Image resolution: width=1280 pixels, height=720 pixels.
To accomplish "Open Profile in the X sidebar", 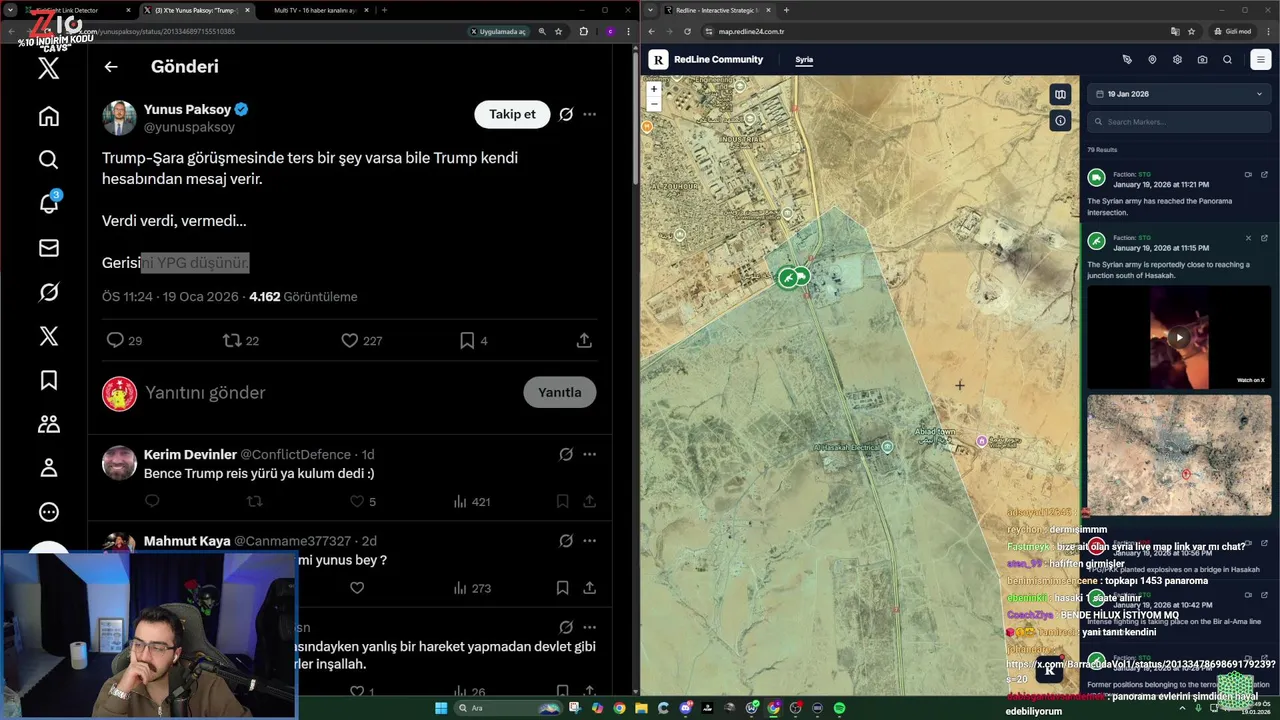I will coord(48,468).
